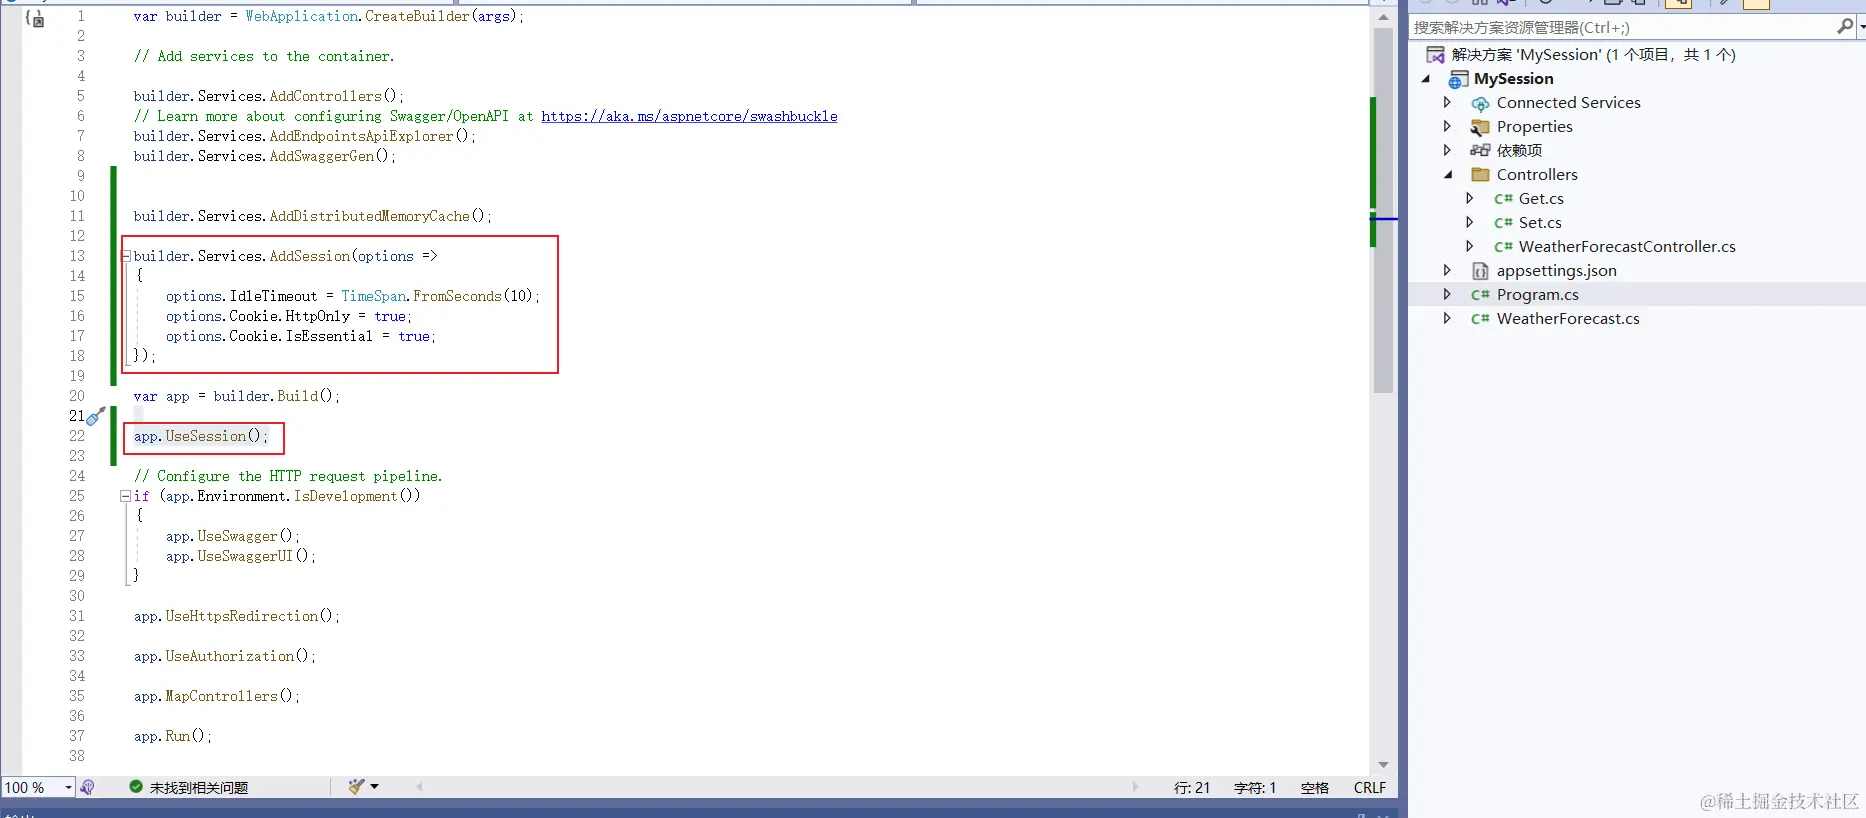Click the Connected Services cloud icon
The image size is (1866, 818).
(1480, 103)
